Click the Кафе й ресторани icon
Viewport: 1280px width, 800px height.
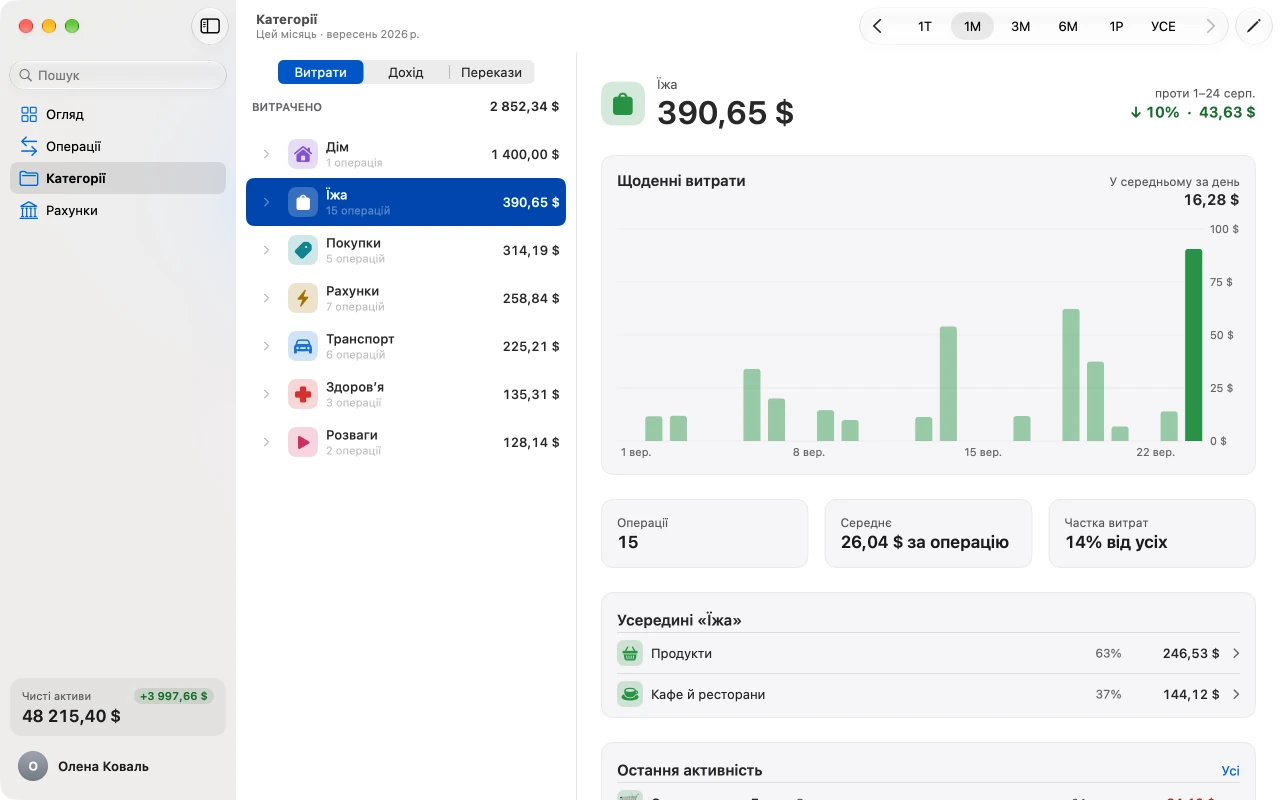(630, 694)
